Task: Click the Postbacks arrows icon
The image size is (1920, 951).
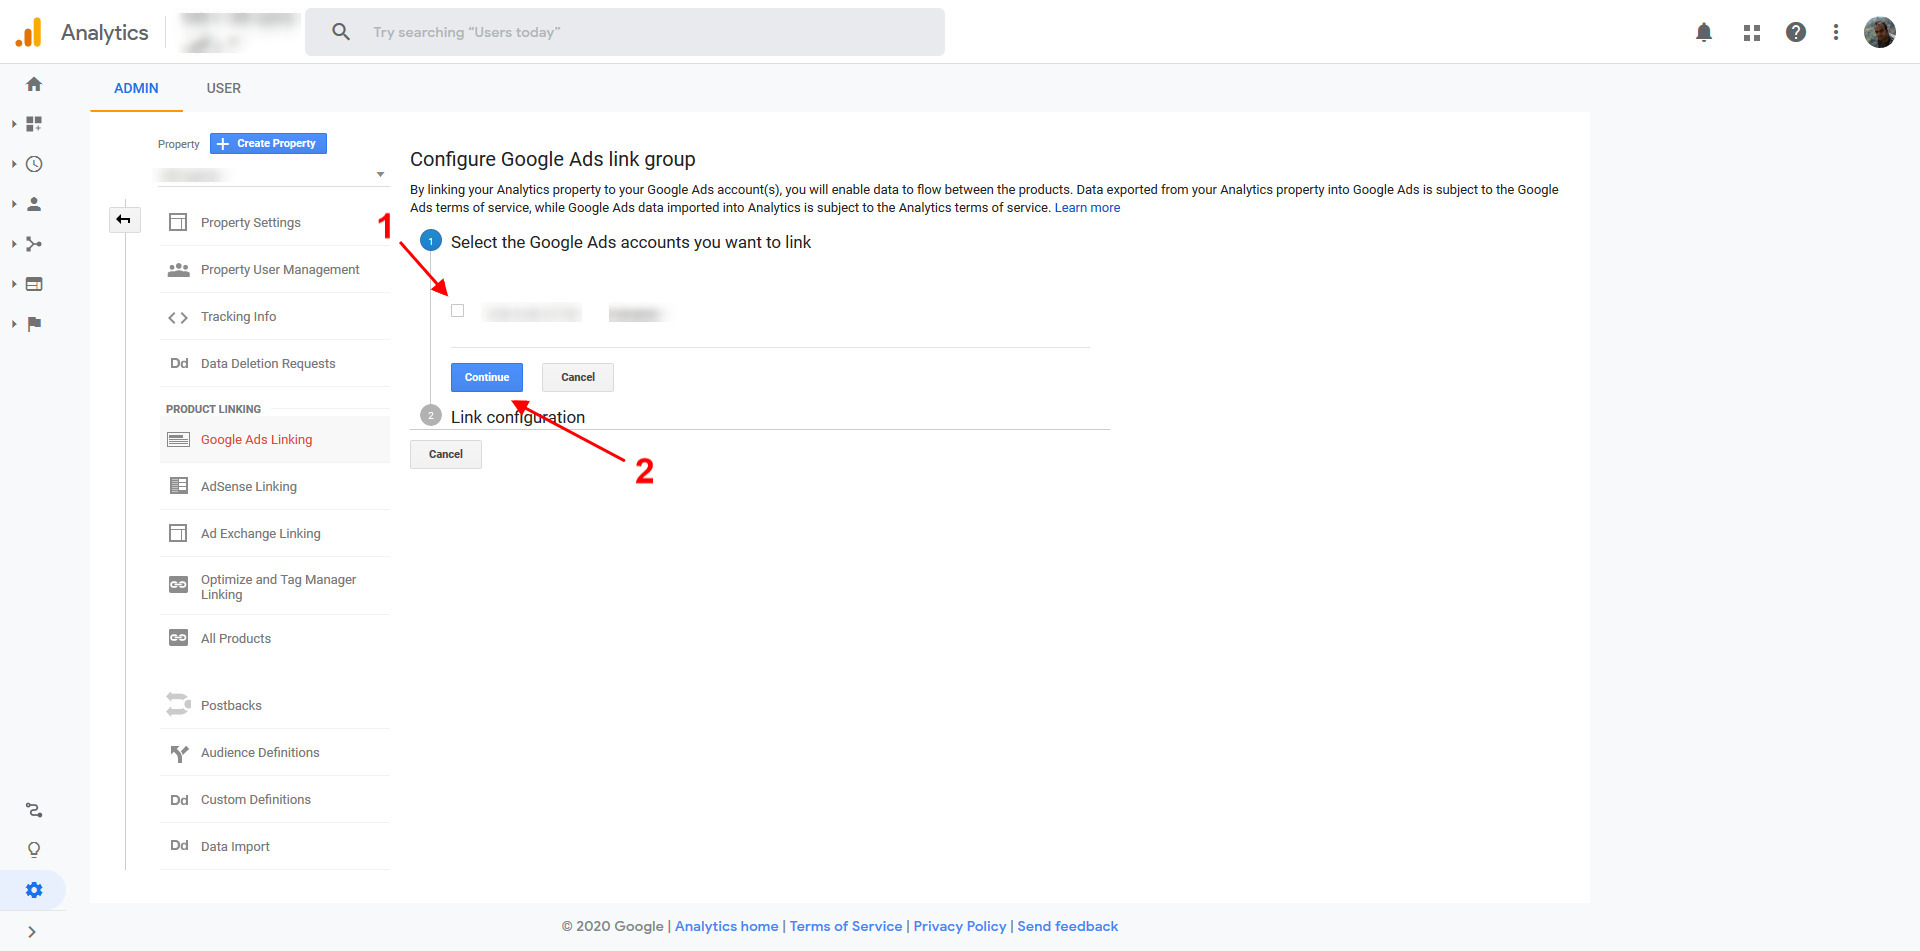Action: pyautogui.click(x=178, y=705)
